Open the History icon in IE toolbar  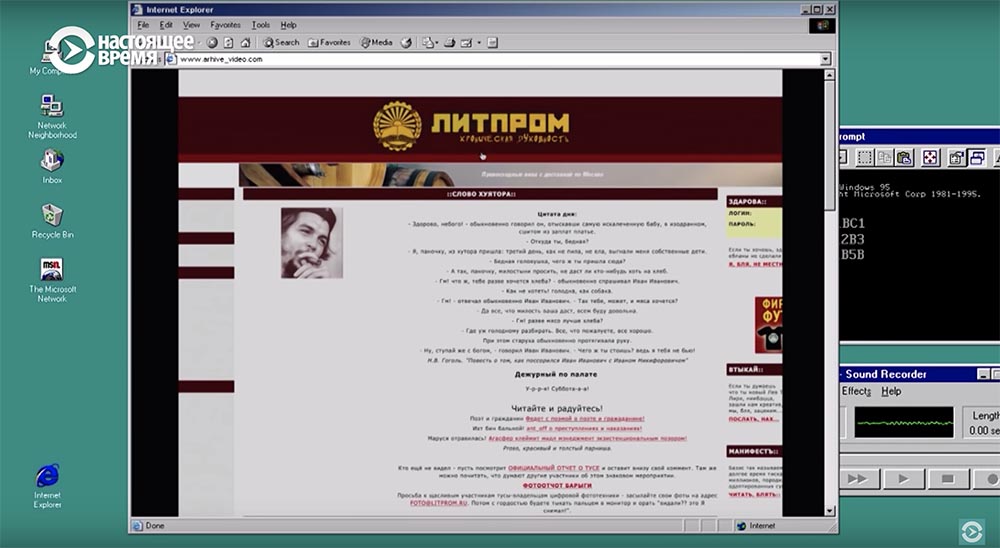click(x=406, y=43)
